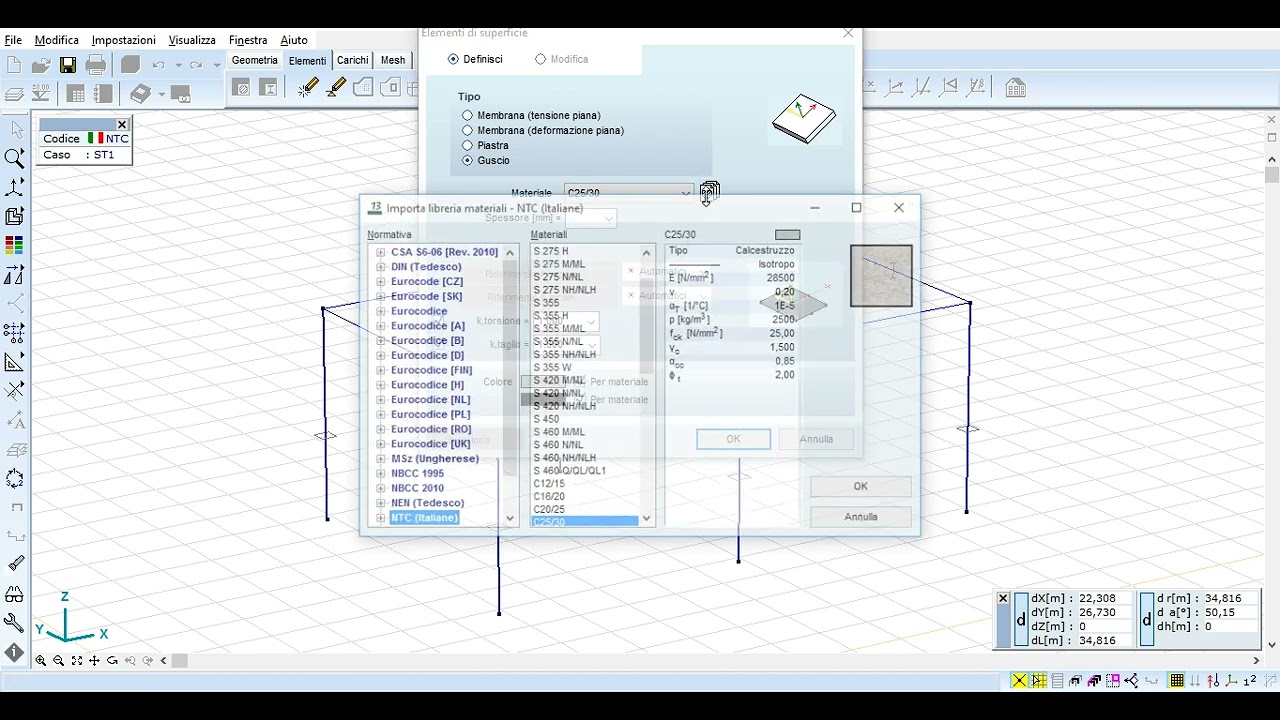Pick the selection arrow tool

15,129
